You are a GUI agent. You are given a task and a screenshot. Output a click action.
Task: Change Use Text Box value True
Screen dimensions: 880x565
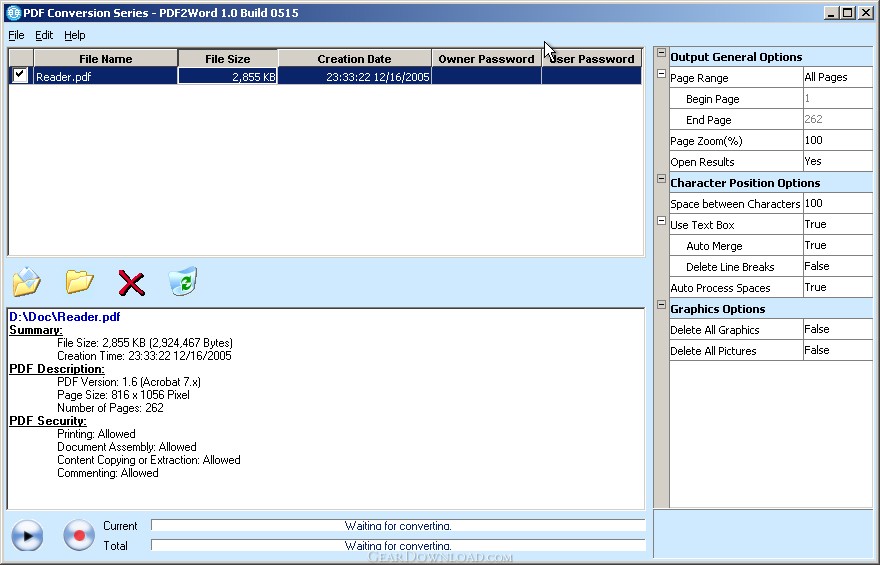pyautogui.click(x=837, y=224)
